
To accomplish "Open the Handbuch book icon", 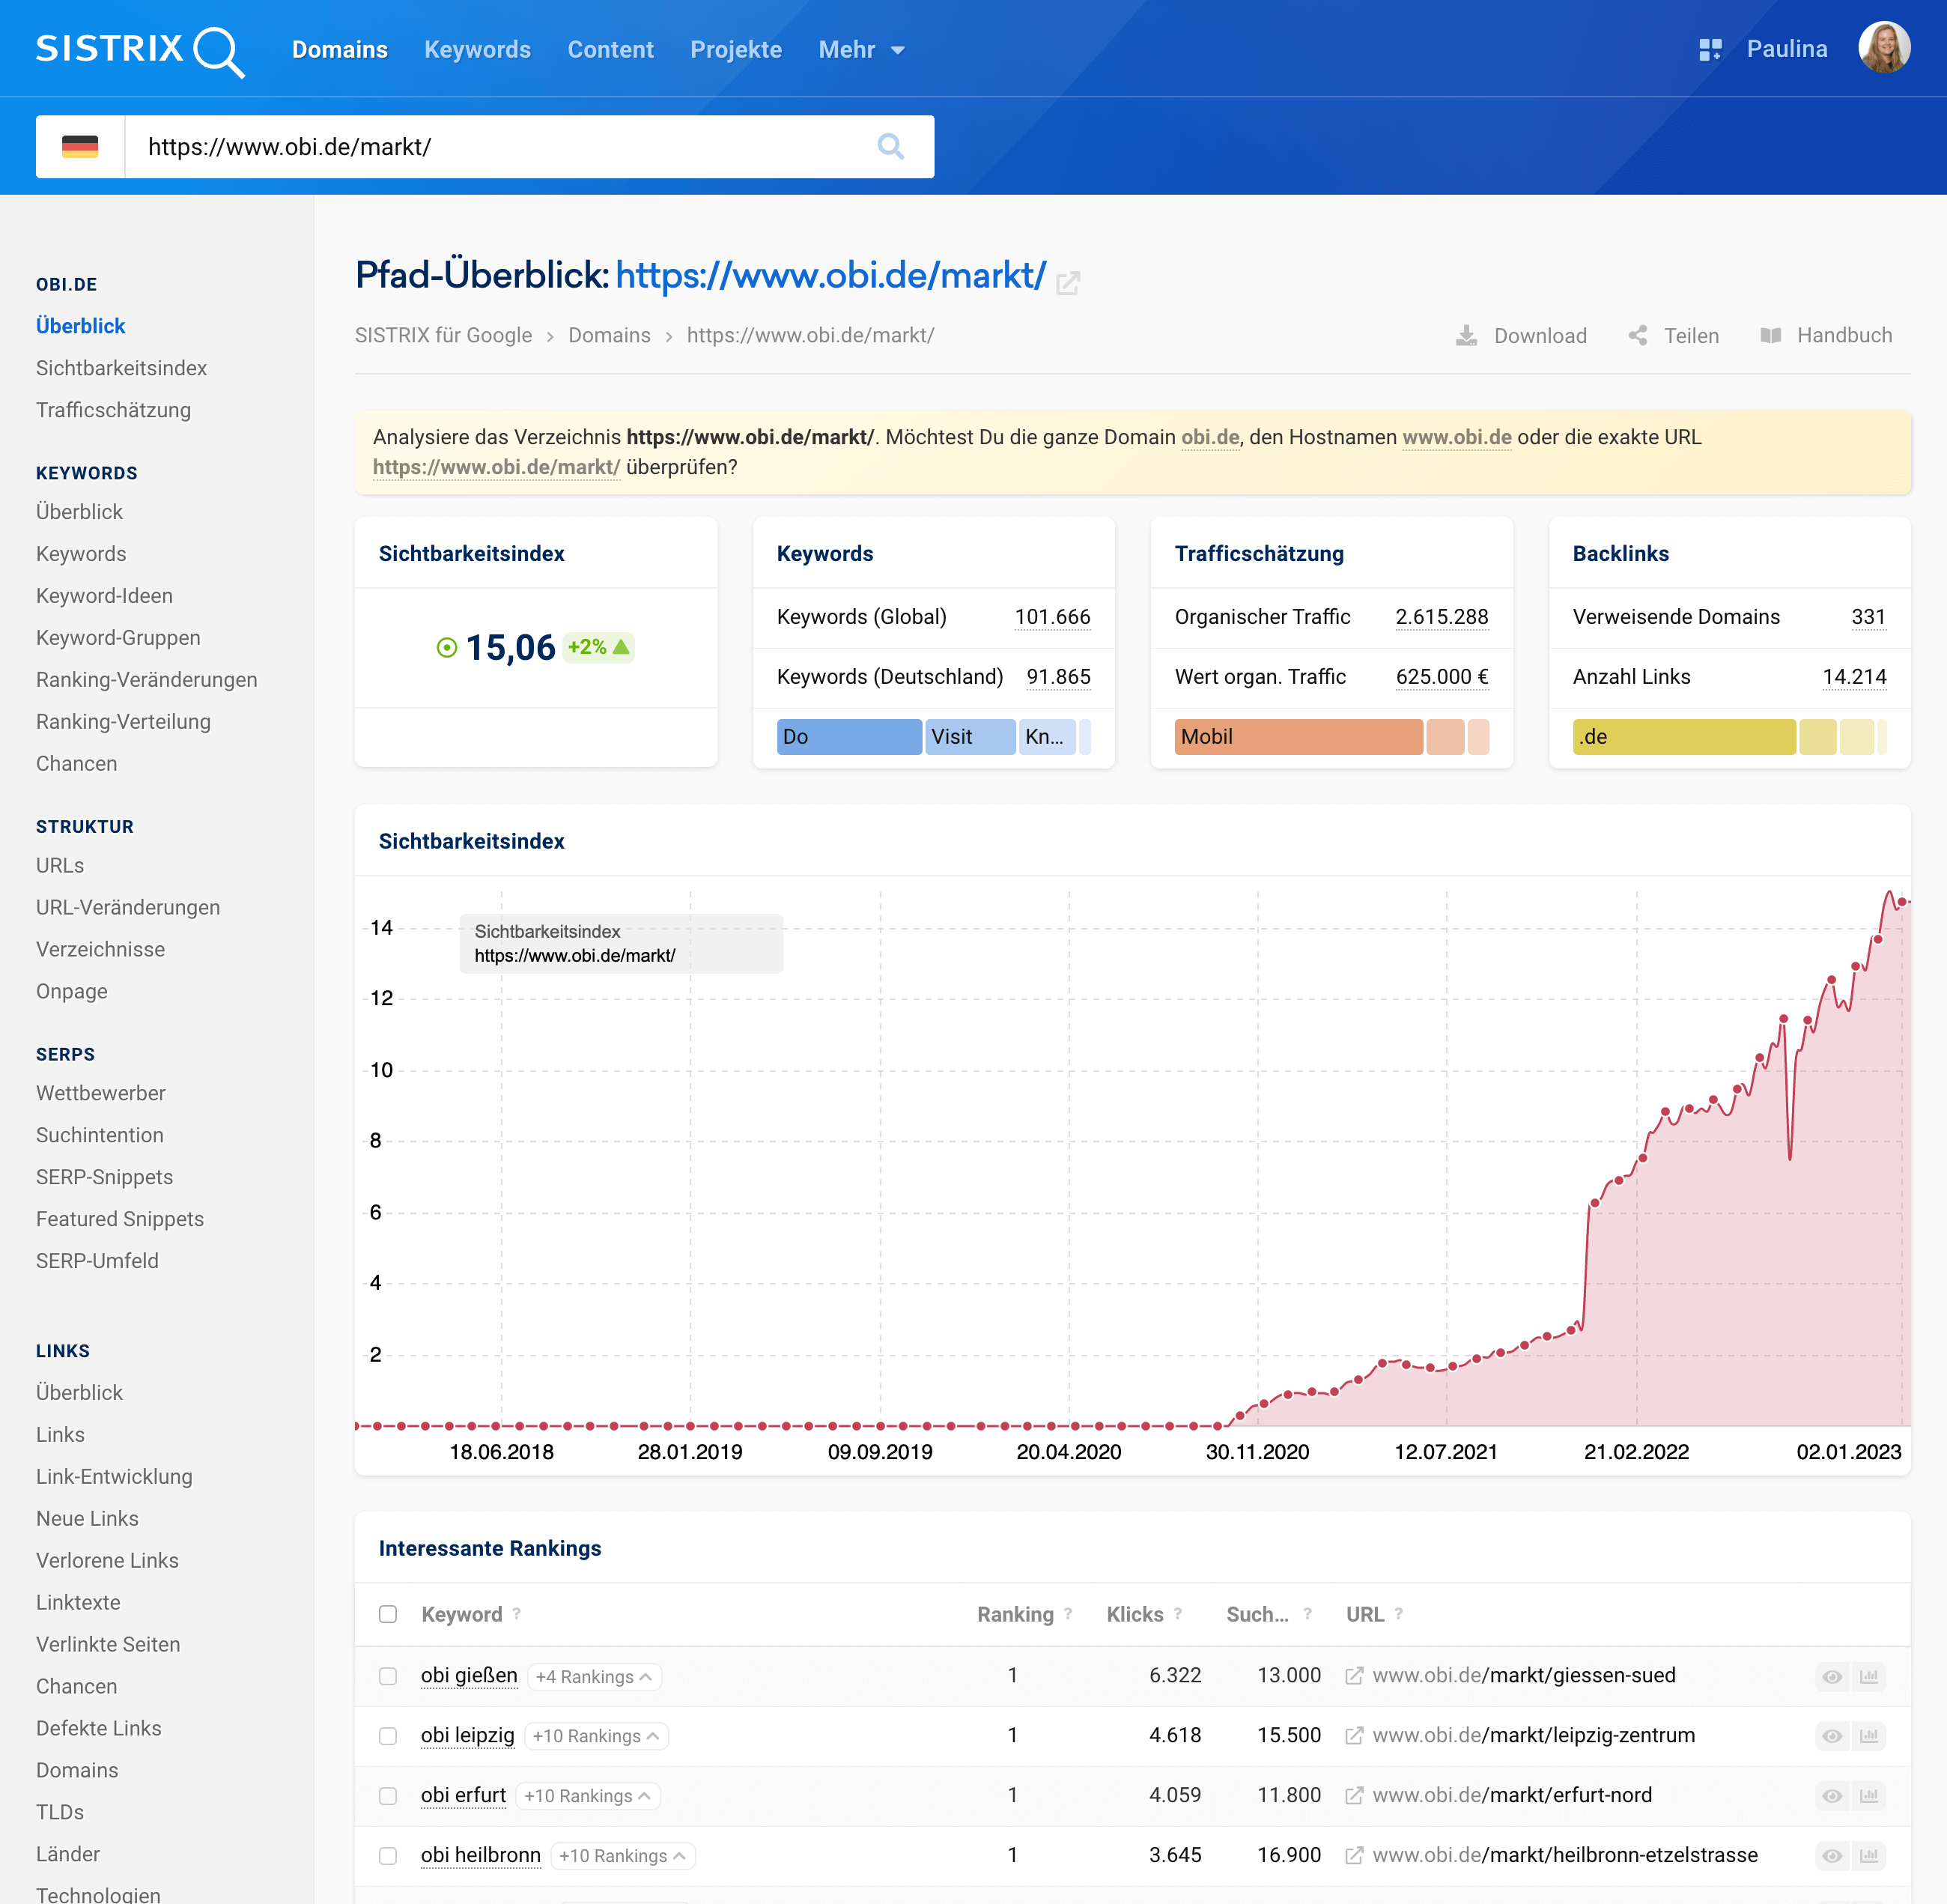I will point(1771,336).
